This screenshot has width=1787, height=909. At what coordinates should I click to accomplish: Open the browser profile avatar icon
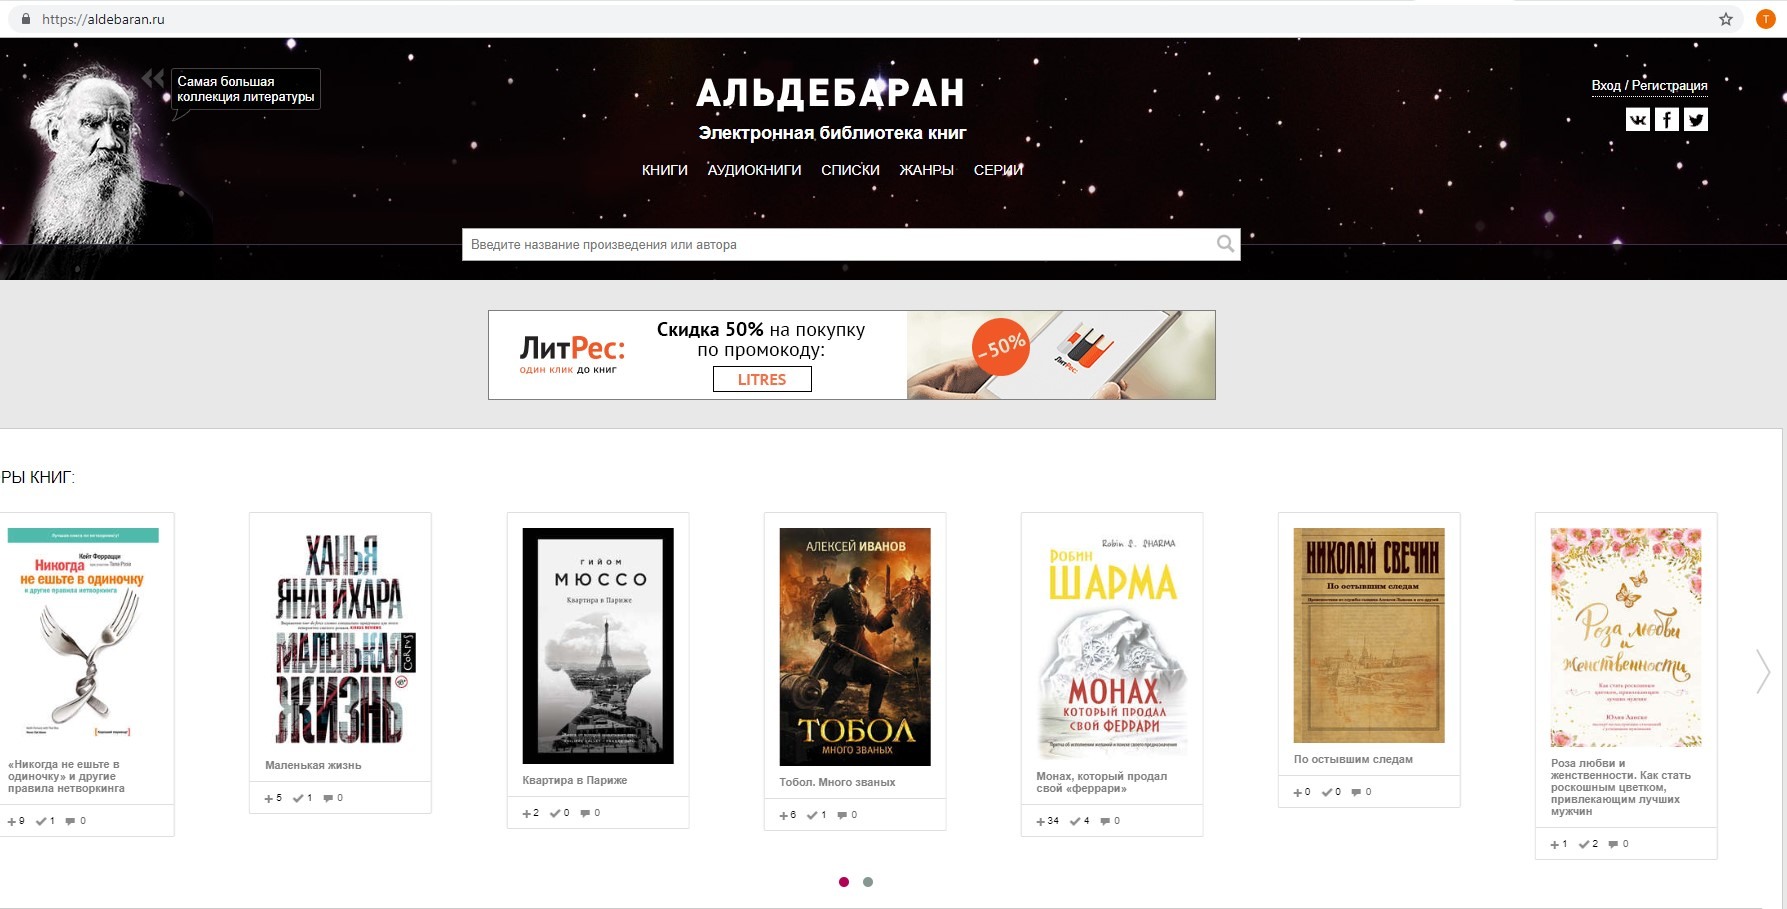1765,19
